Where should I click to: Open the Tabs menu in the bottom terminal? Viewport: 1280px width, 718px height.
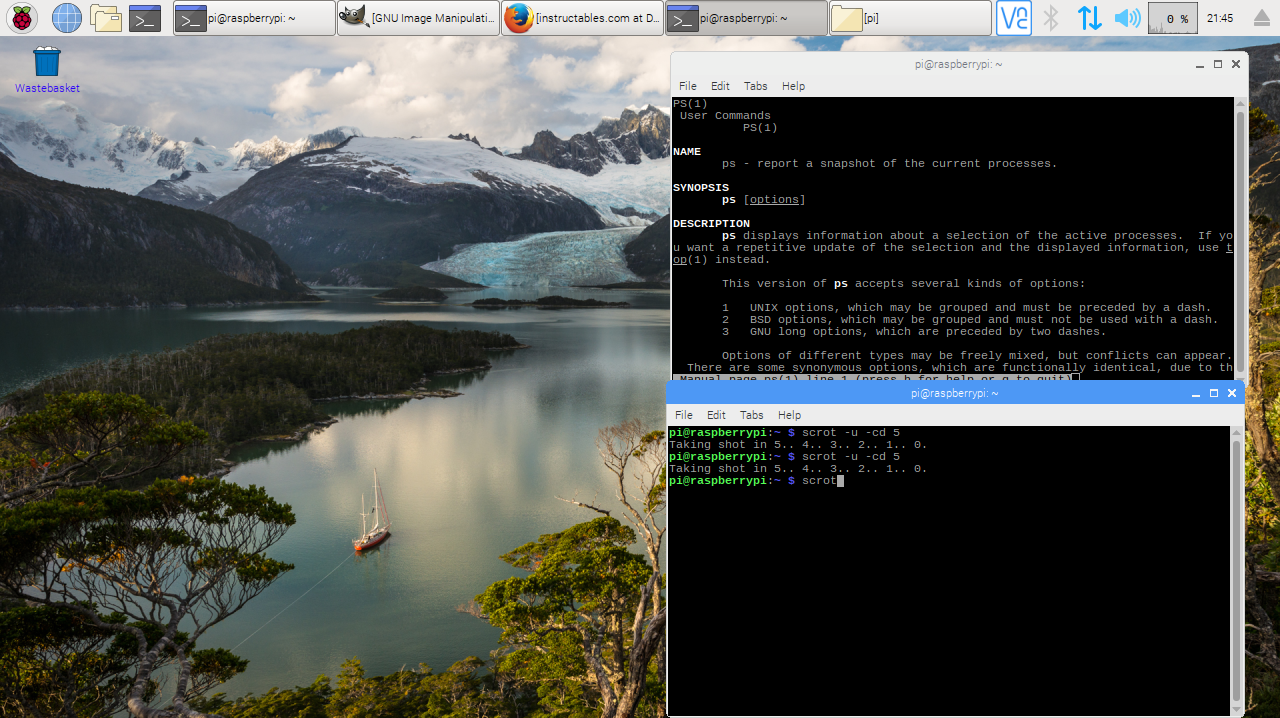click(751, 414)
